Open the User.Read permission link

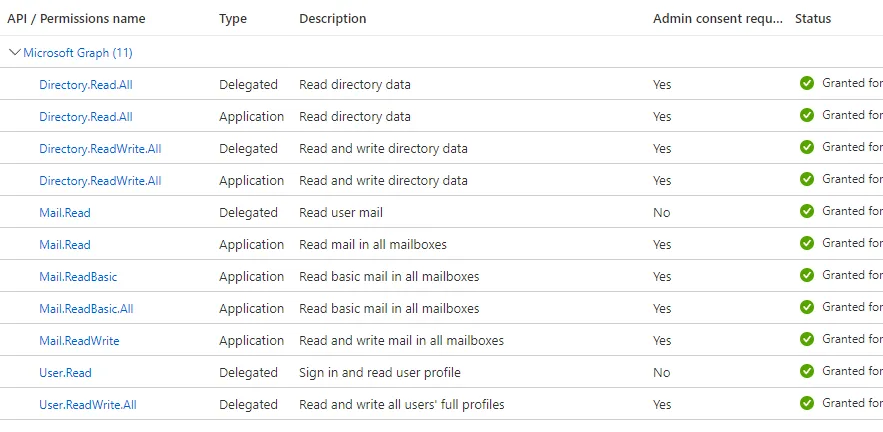65,372
